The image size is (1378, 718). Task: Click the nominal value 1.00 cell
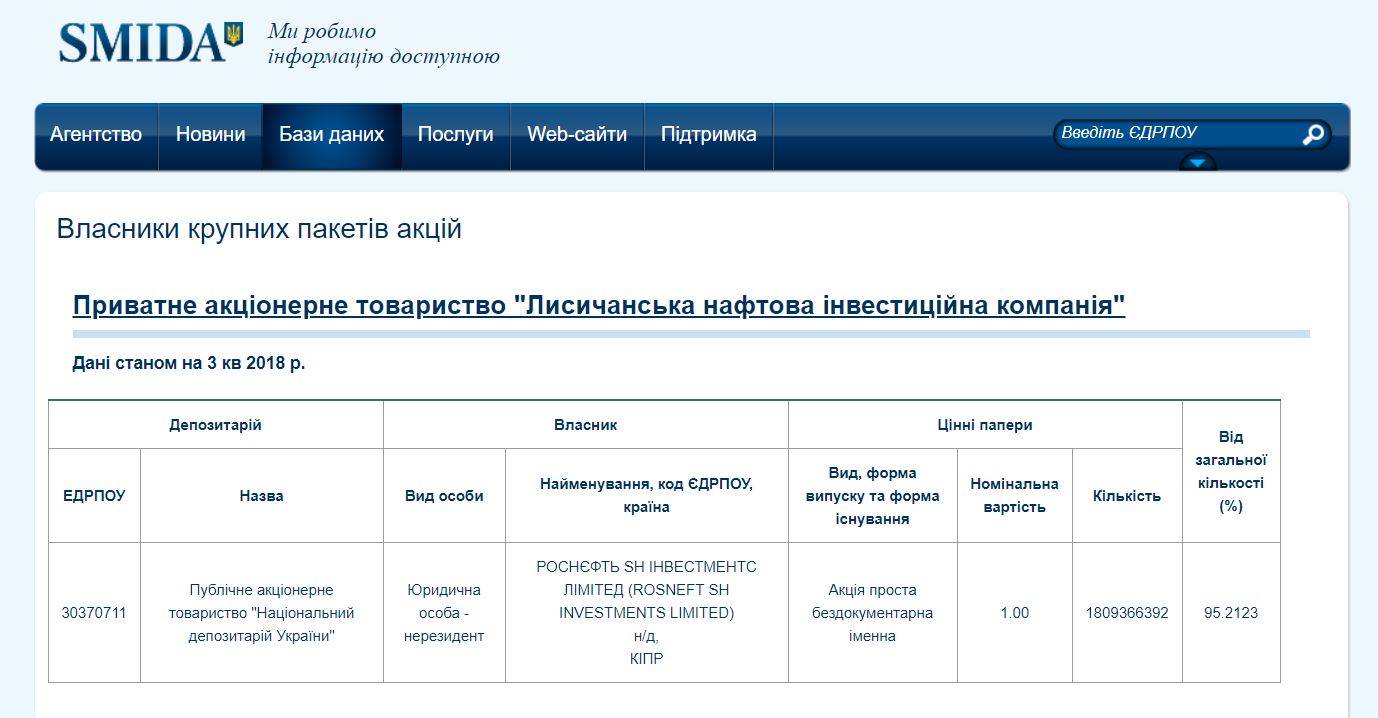(x=1015, y=613)
